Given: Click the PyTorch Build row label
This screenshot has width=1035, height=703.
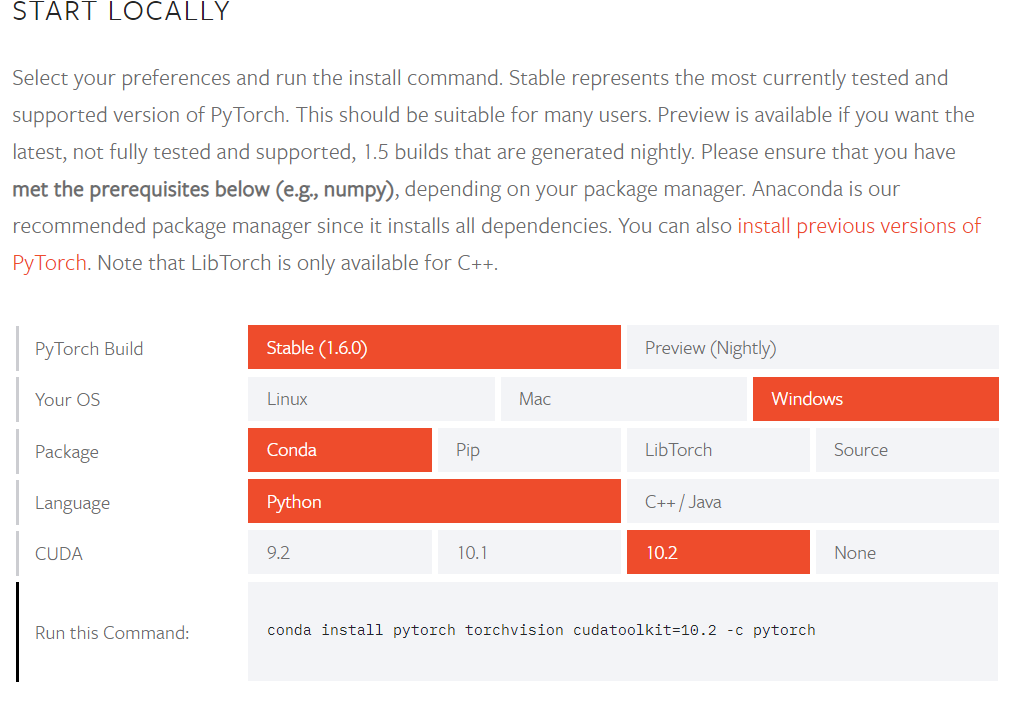Looking at the screenshot, I should coord(89,349).
